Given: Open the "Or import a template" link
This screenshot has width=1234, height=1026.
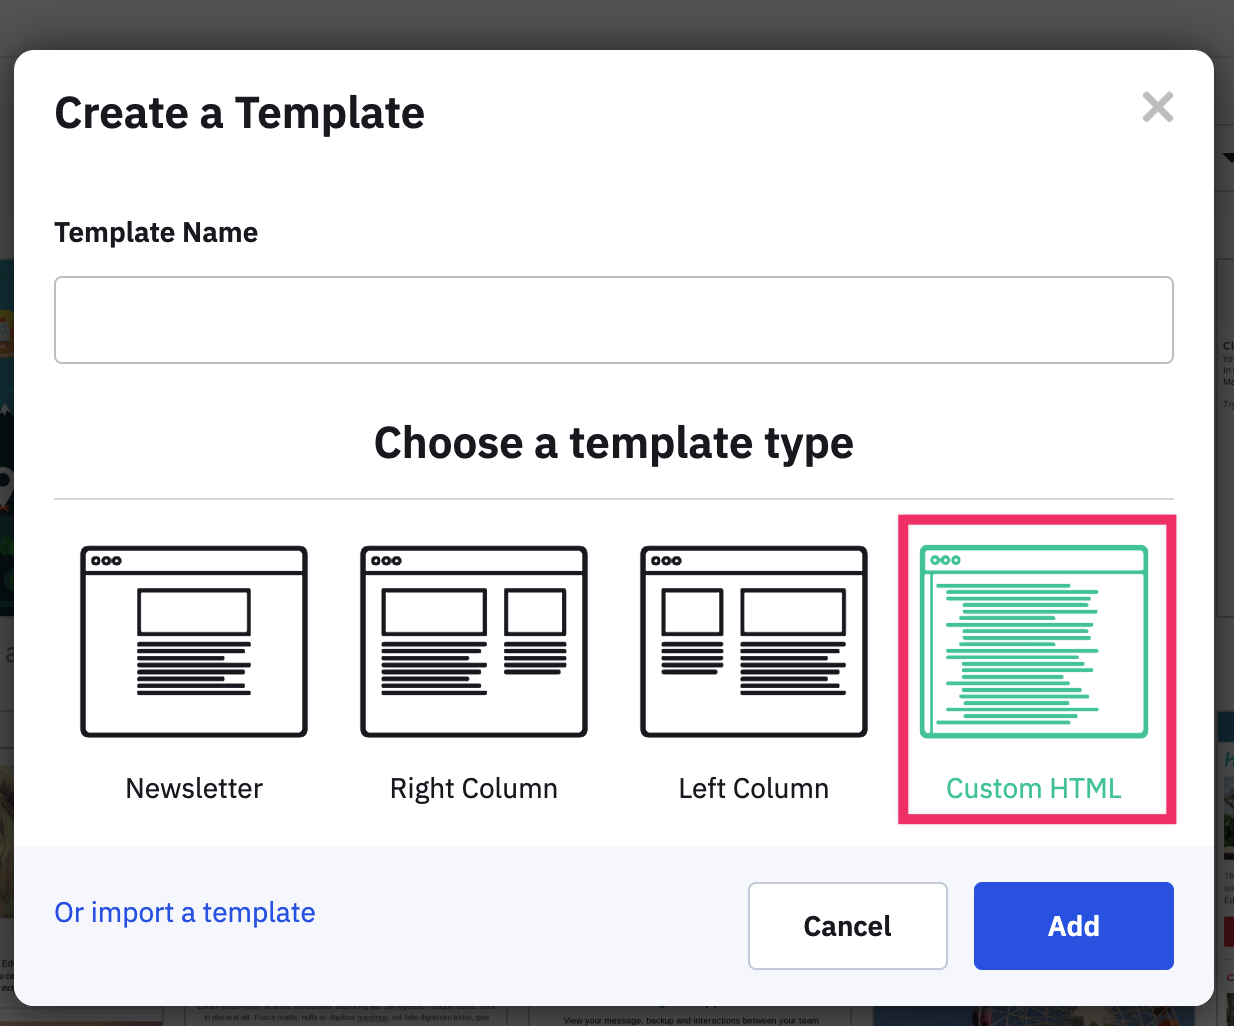Looking at the screenshot, I should [185, 912].
